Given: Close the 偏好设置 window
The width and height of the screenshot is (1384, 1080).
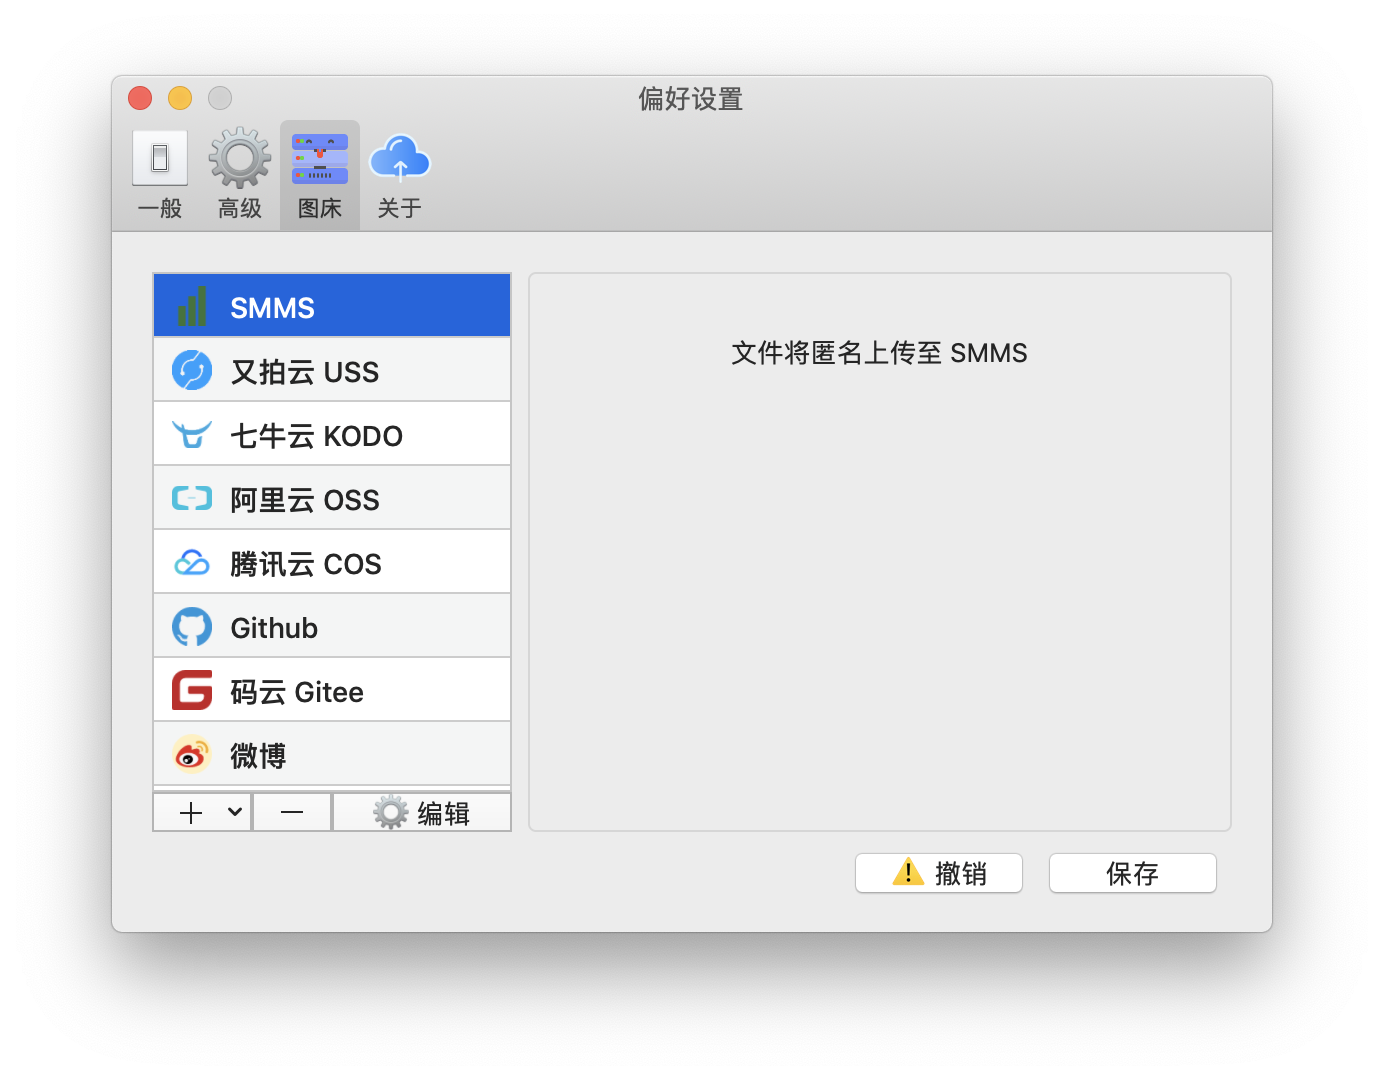Looking at the screenshot, I should coord(140,98).
